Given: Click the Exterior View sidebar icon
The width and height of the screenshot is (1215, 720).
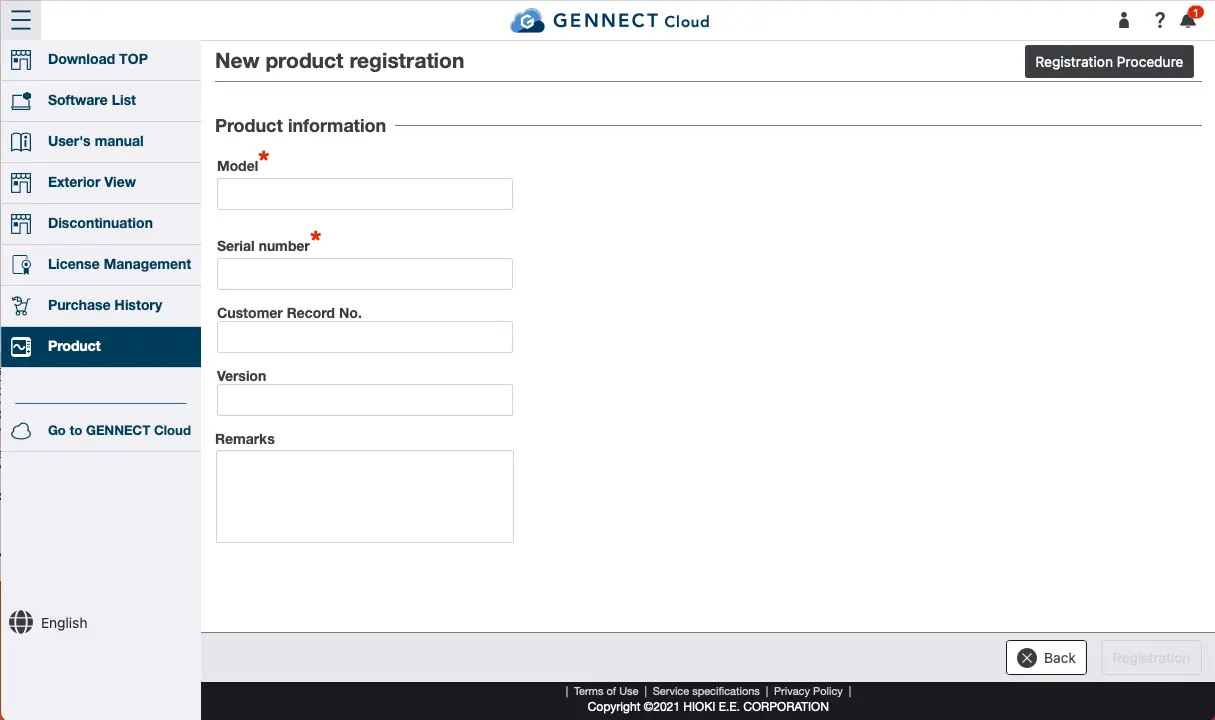Looking at the screenshot, I should [x=21, y=182].
